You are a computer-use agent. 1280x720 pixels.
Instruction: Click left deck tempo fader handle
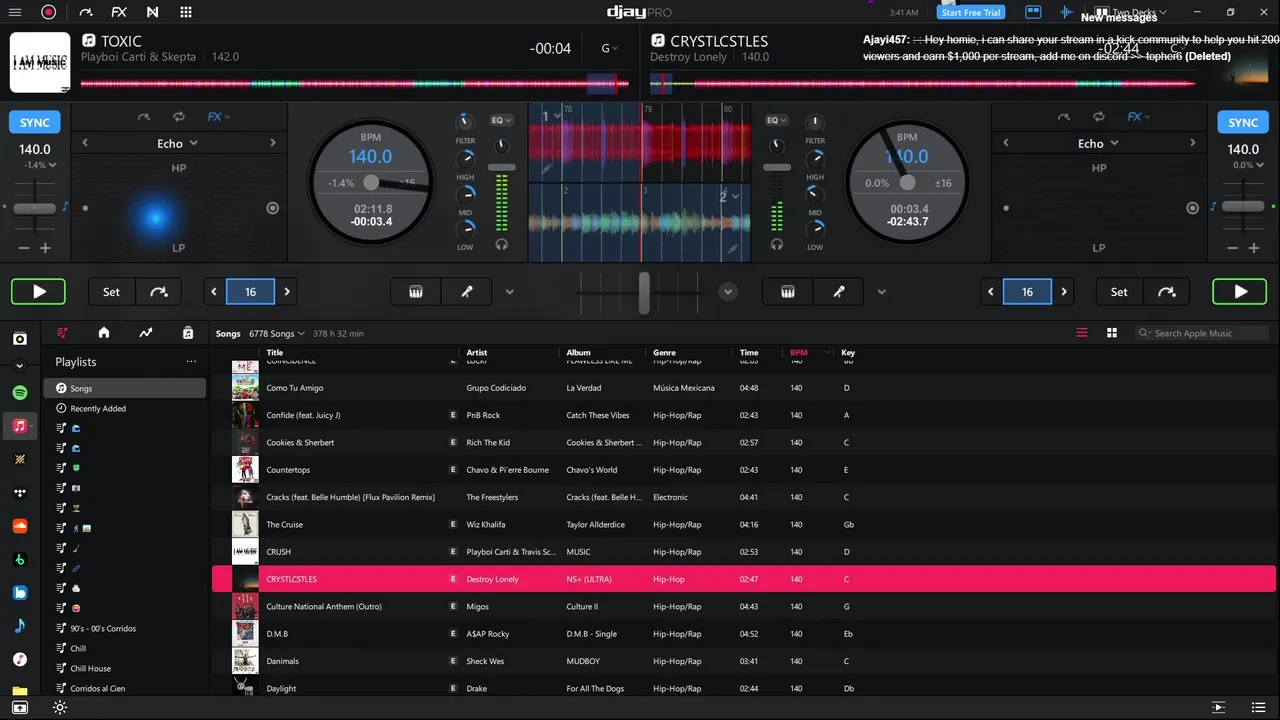(35, 208)
